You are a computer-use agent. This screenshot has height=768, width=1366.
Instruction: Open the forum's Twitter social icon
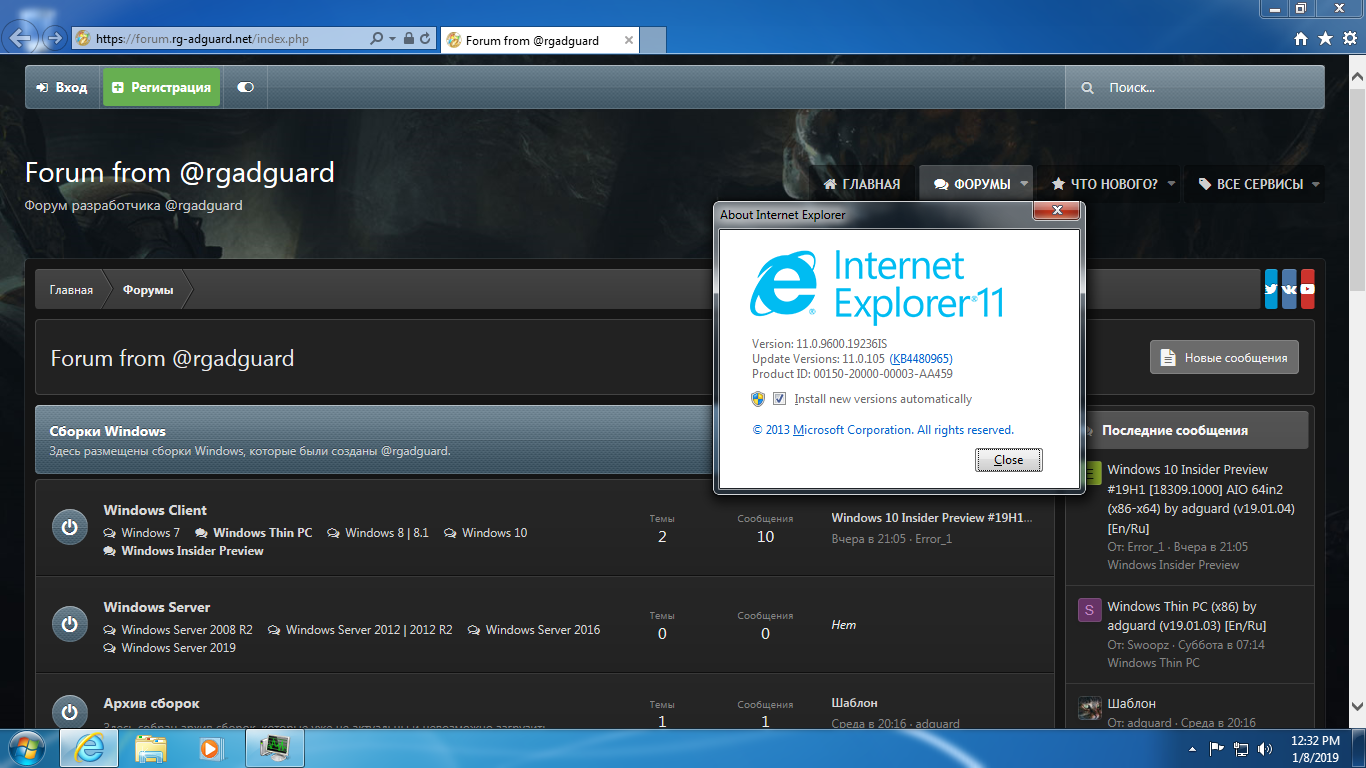pyautogui.click(x=1271, y=289)
